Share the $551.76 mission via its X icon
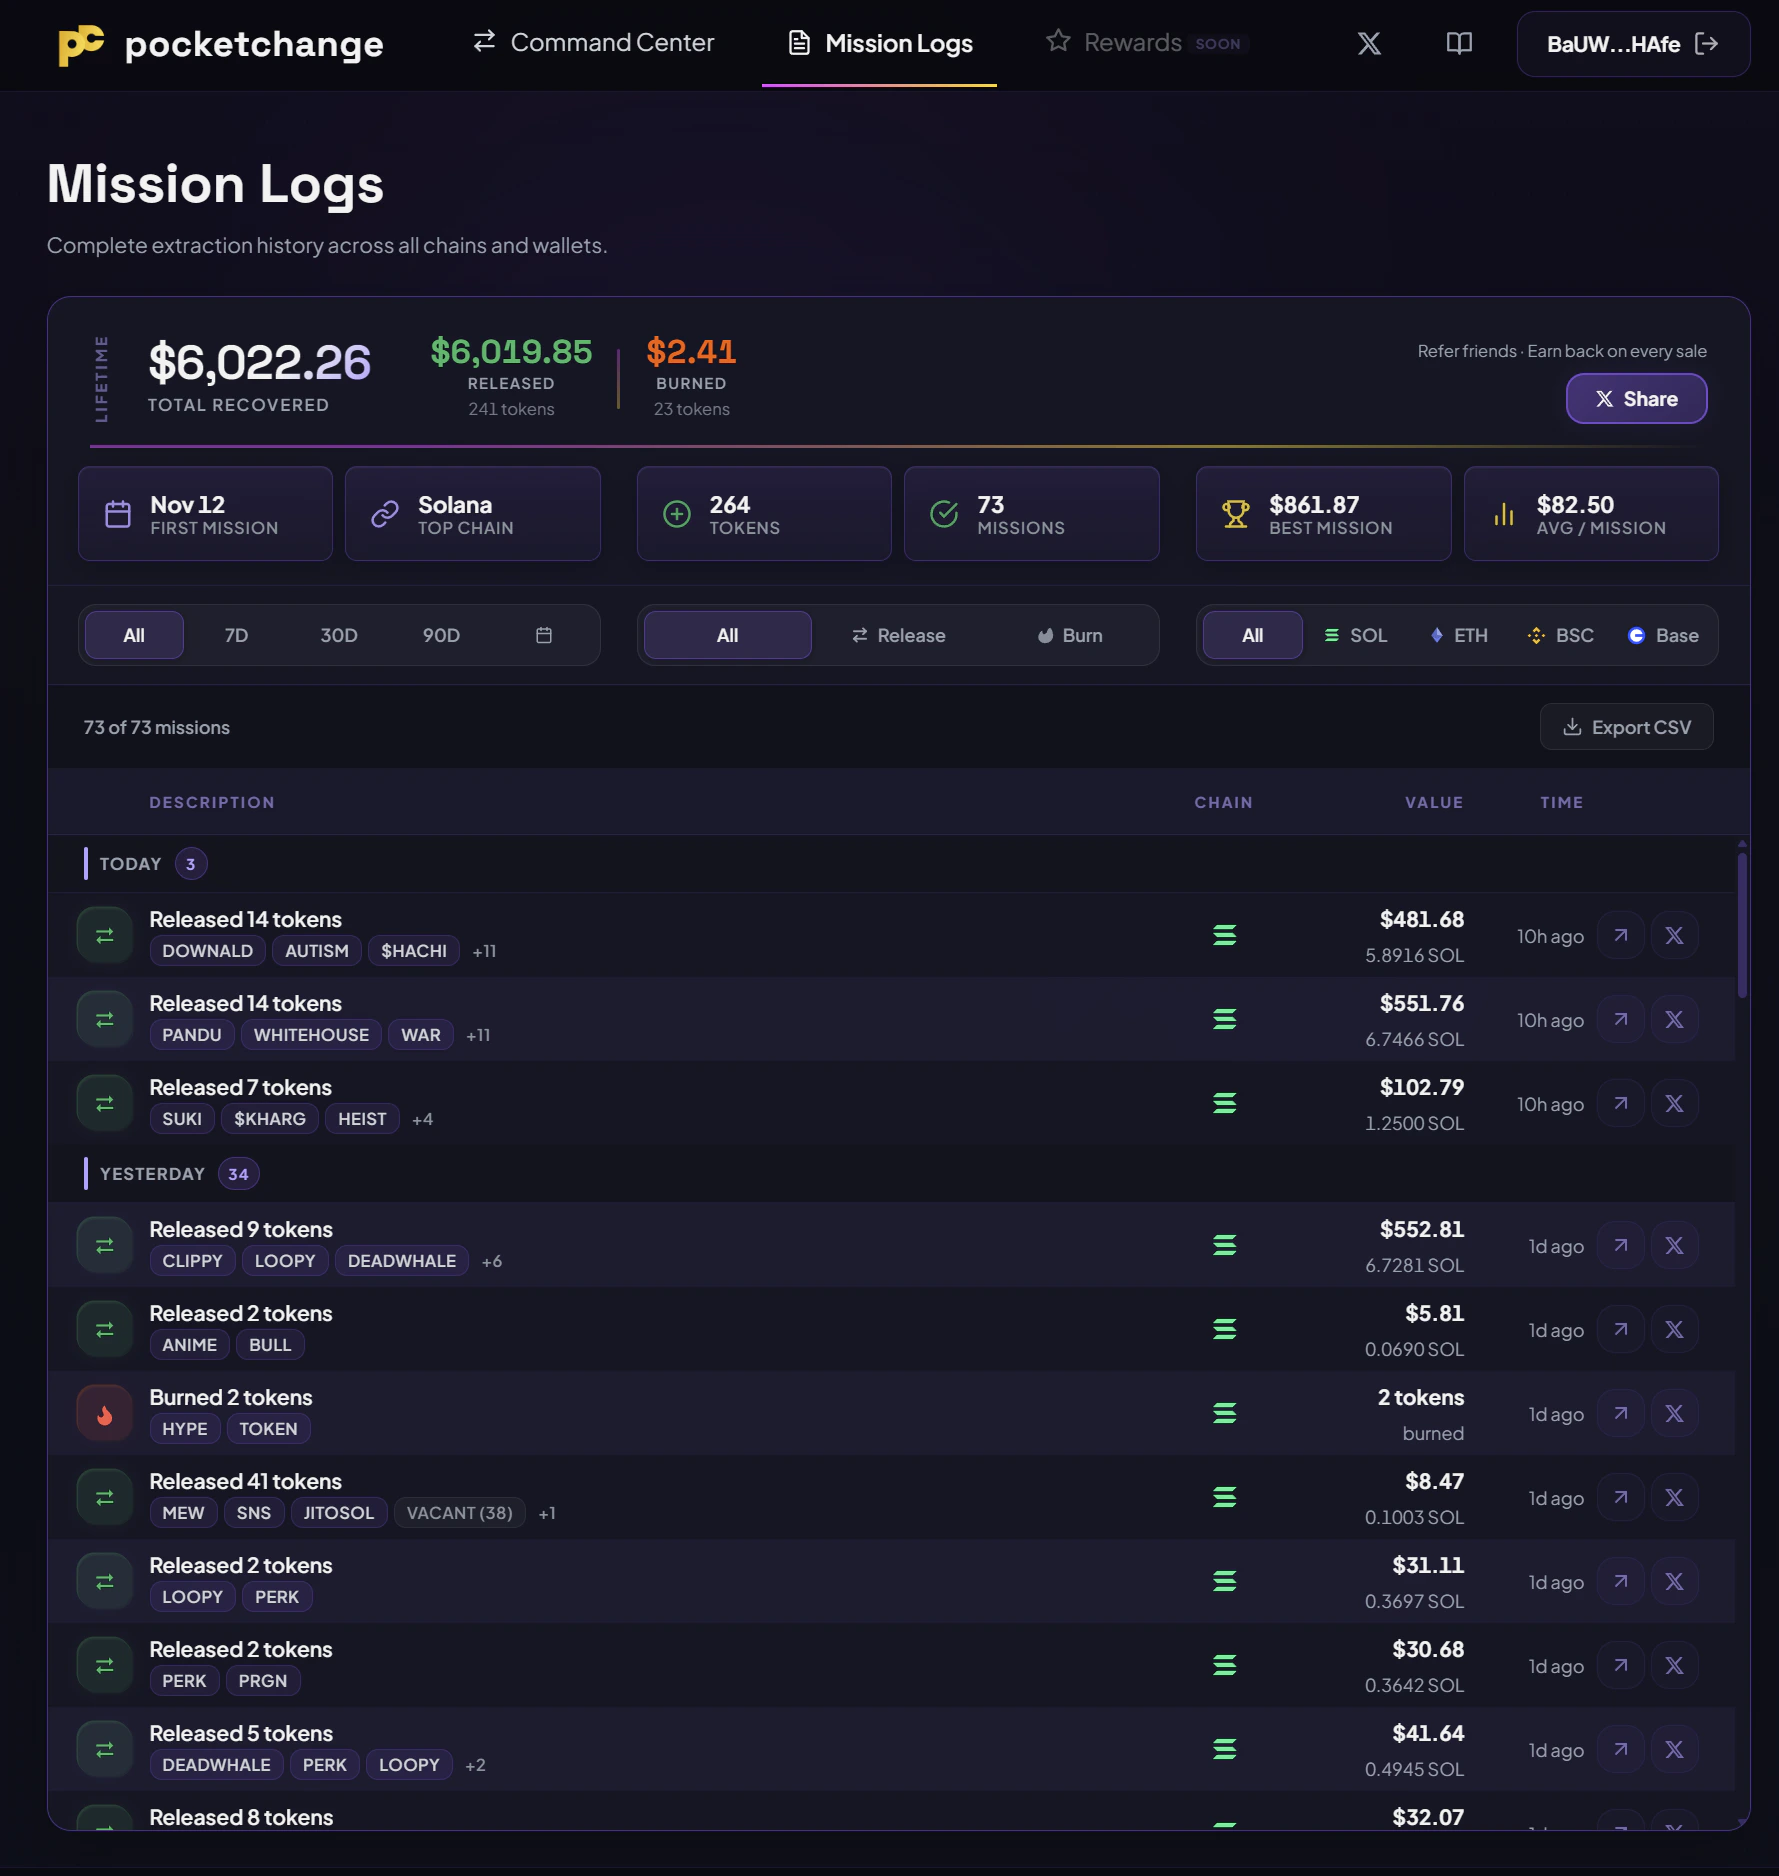1779x1876 pixels. pos(1675,1019)
